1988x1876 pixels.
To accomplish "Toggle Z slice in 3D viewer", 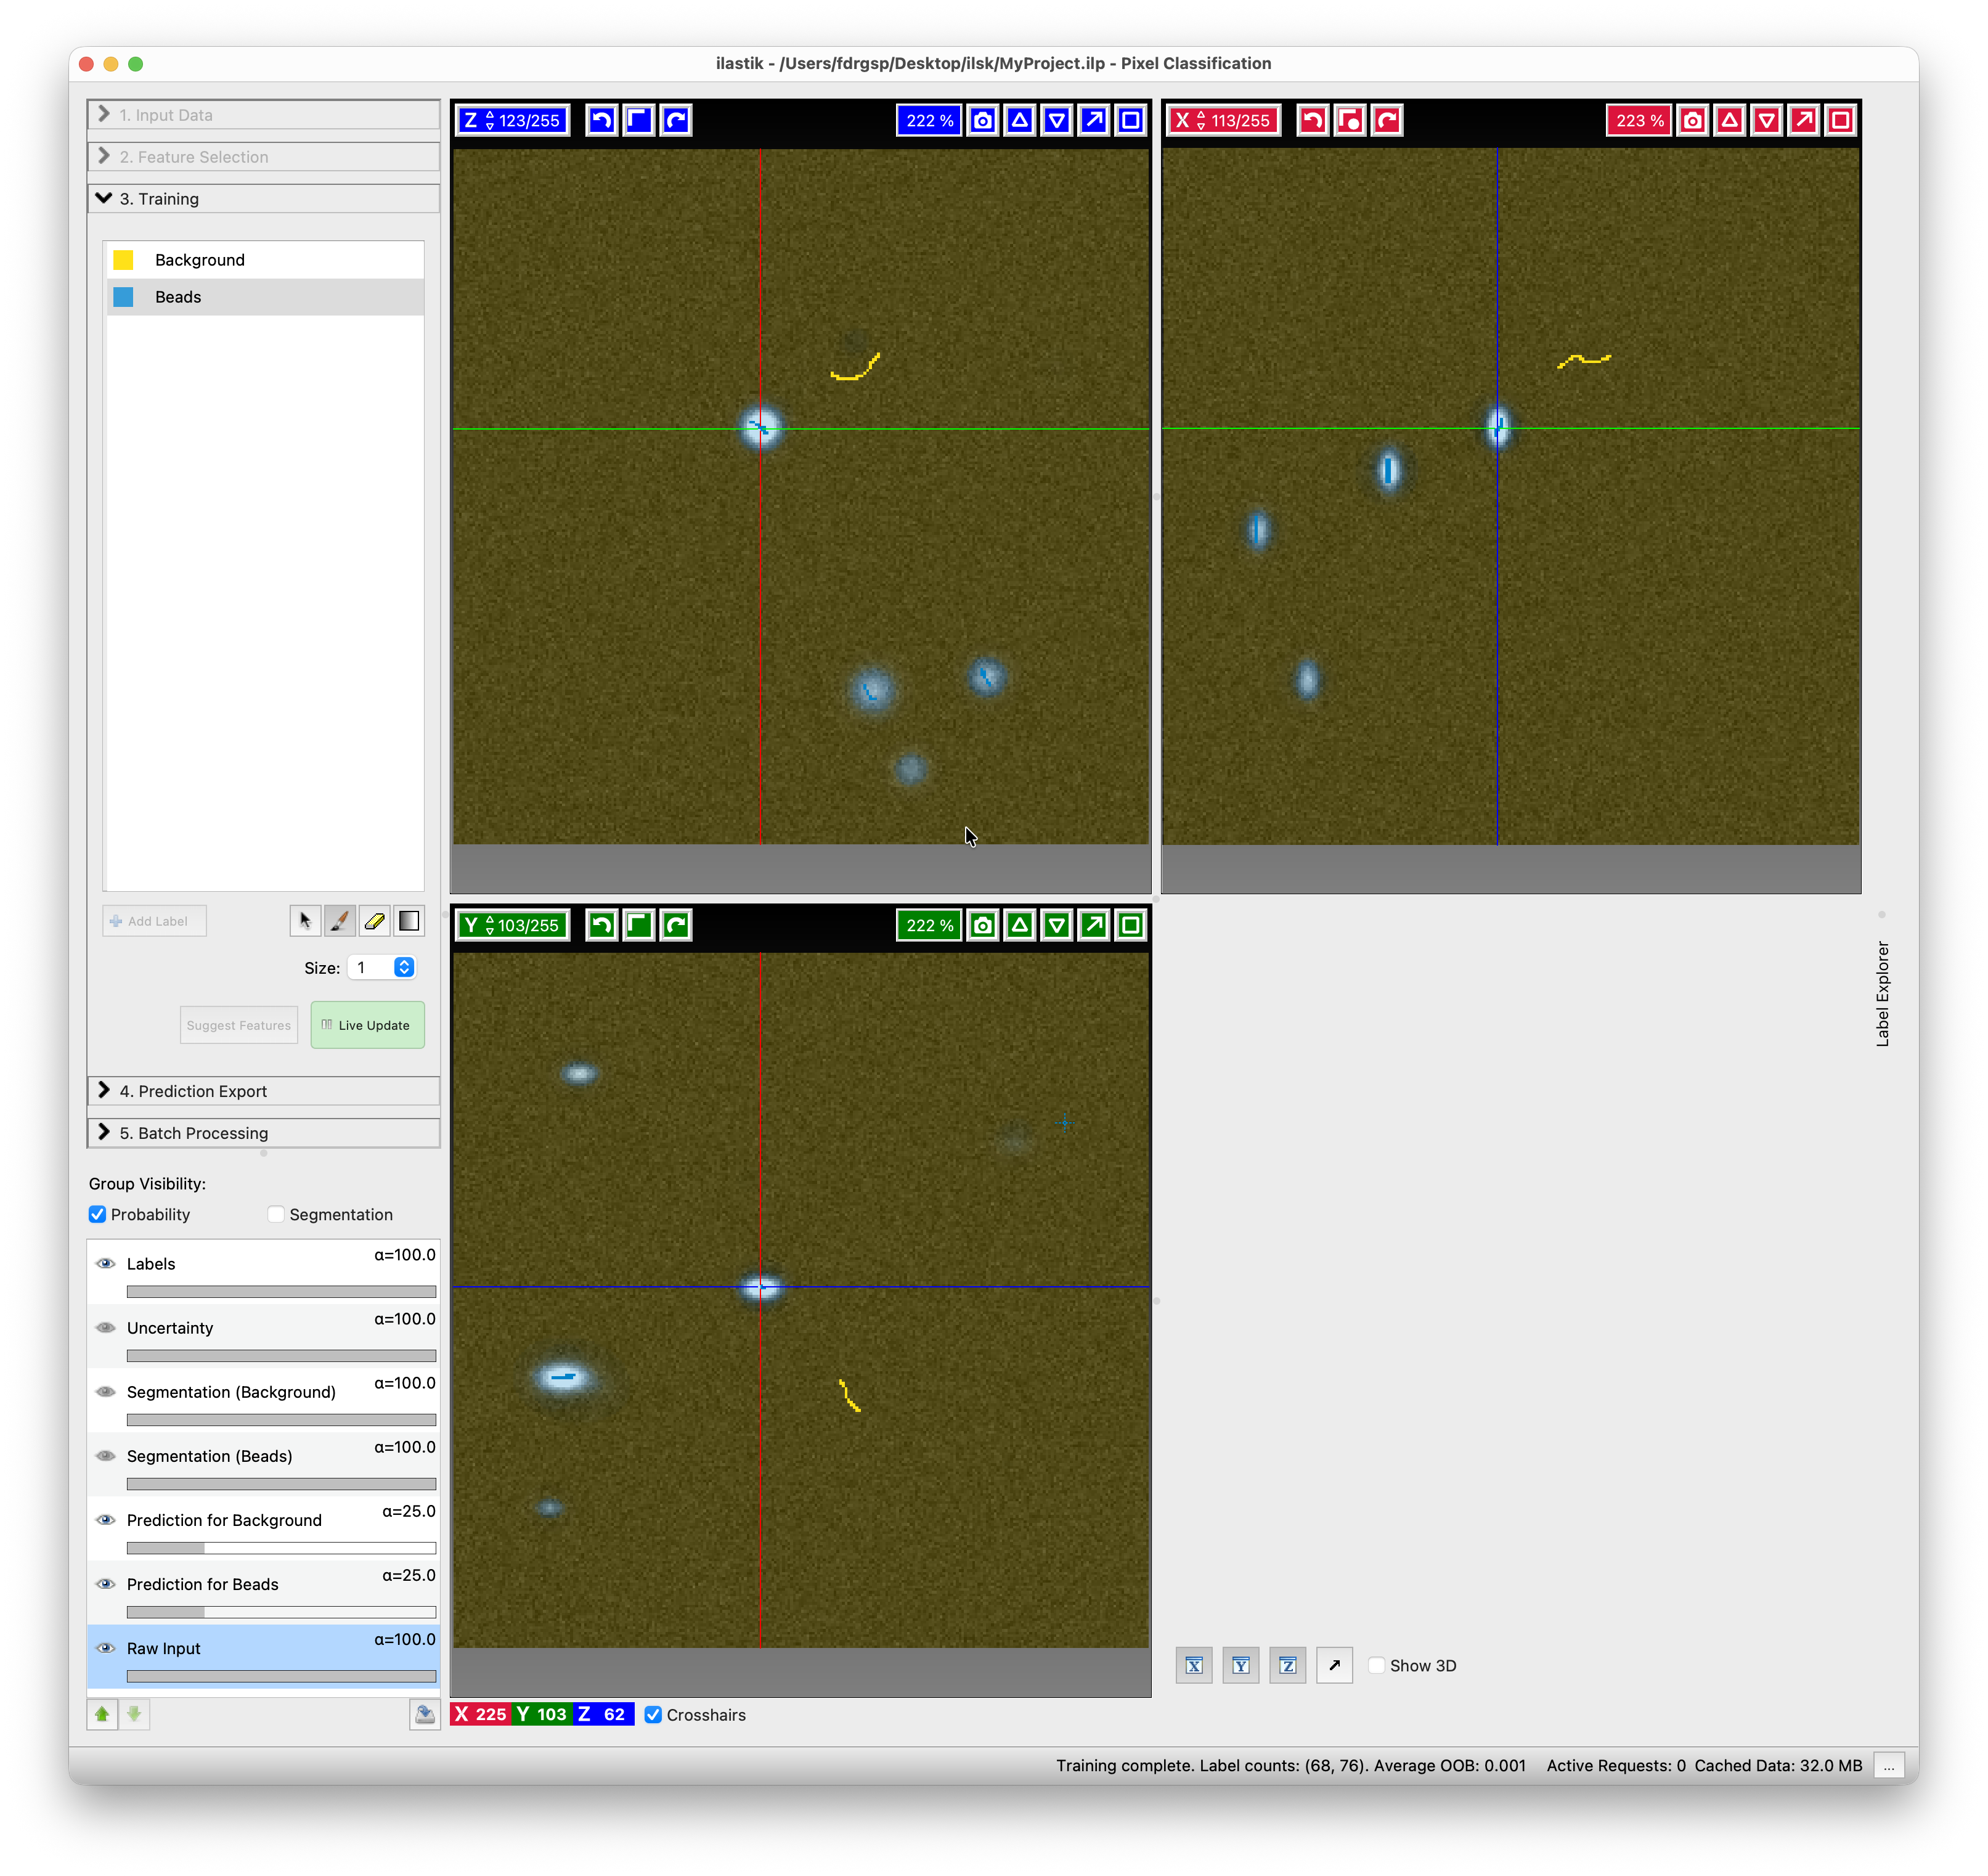I will click(1288, 1665).
